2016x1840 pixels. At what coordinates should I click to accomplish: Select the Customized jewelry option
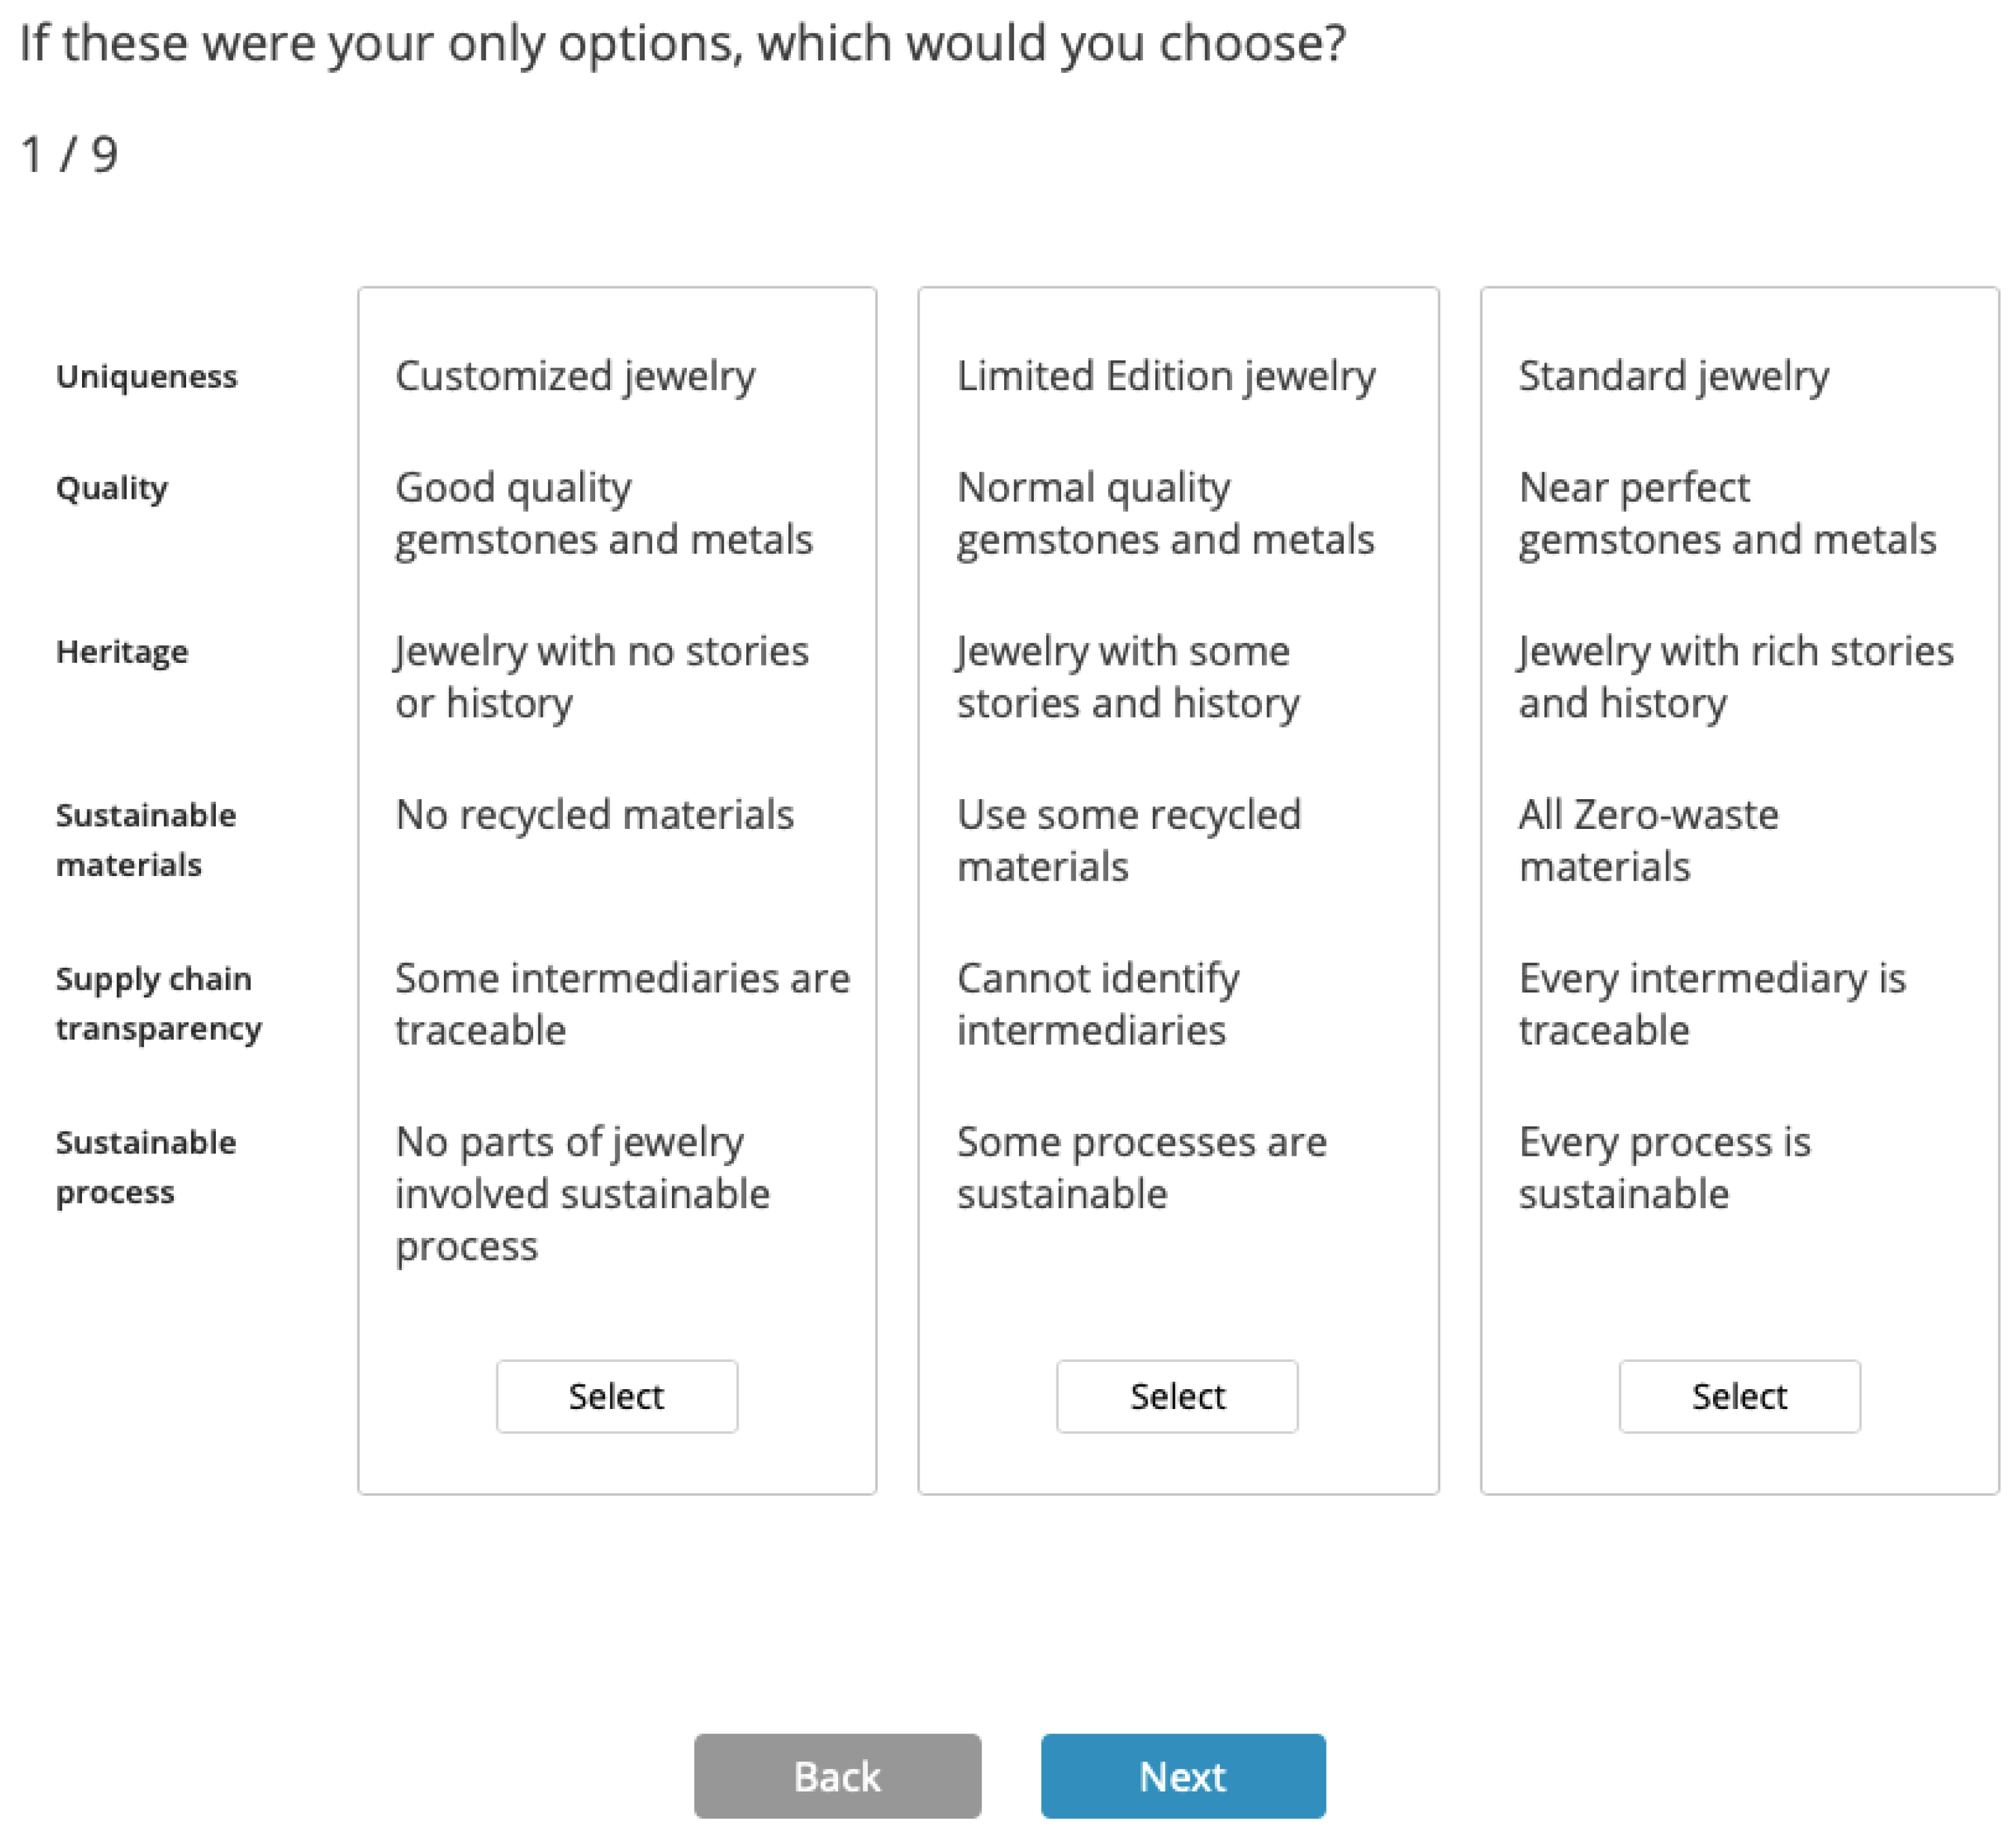tap(616, 1396)
